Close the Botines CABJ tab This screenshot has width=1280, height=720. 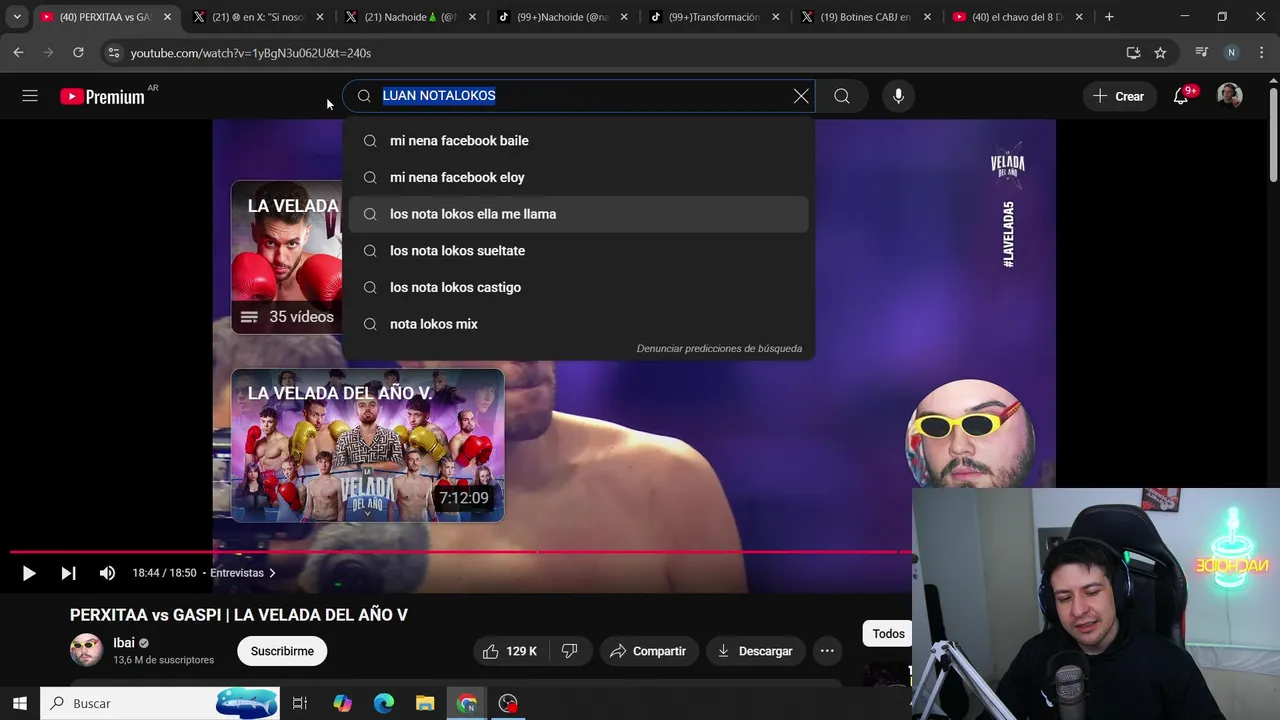[x=927, y=17]
